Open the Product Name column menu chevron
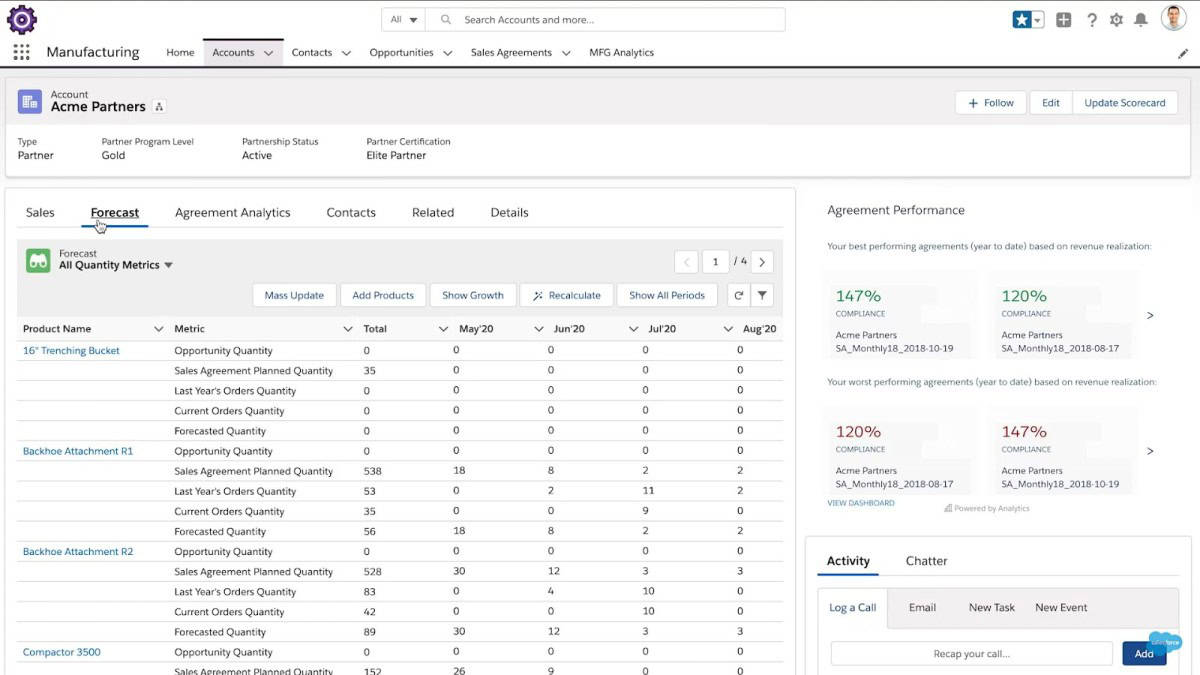The width and height of the screenshot is (1200, 675). 158,329
